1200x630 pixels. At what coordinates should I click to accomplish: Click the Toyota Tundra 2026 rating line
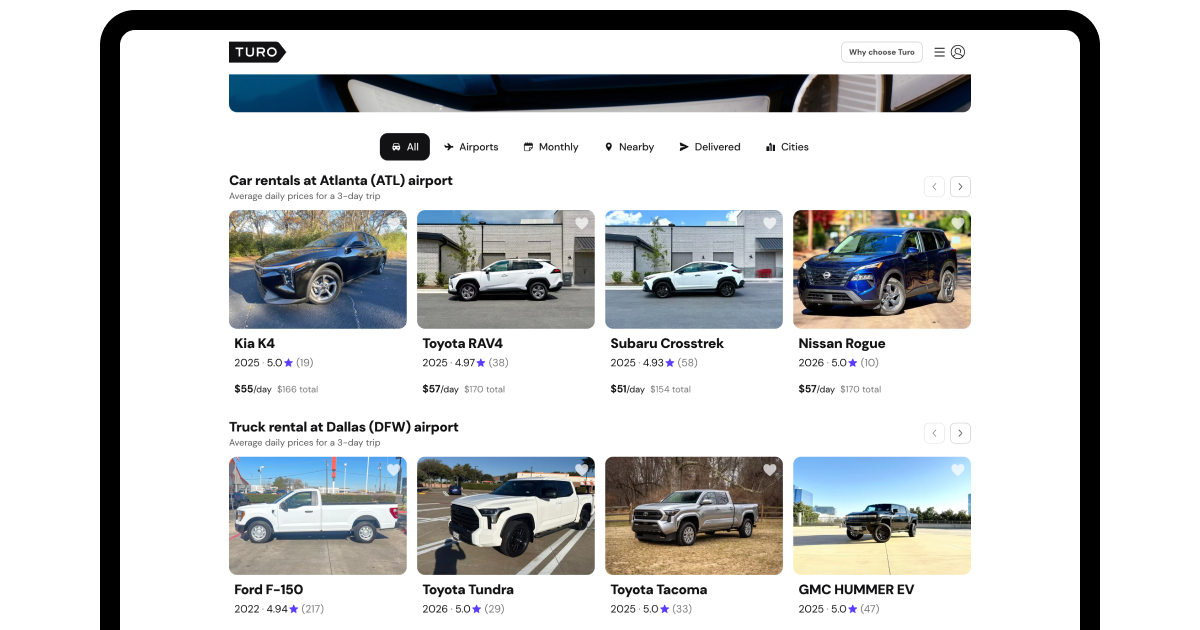[x=463, y=609]
